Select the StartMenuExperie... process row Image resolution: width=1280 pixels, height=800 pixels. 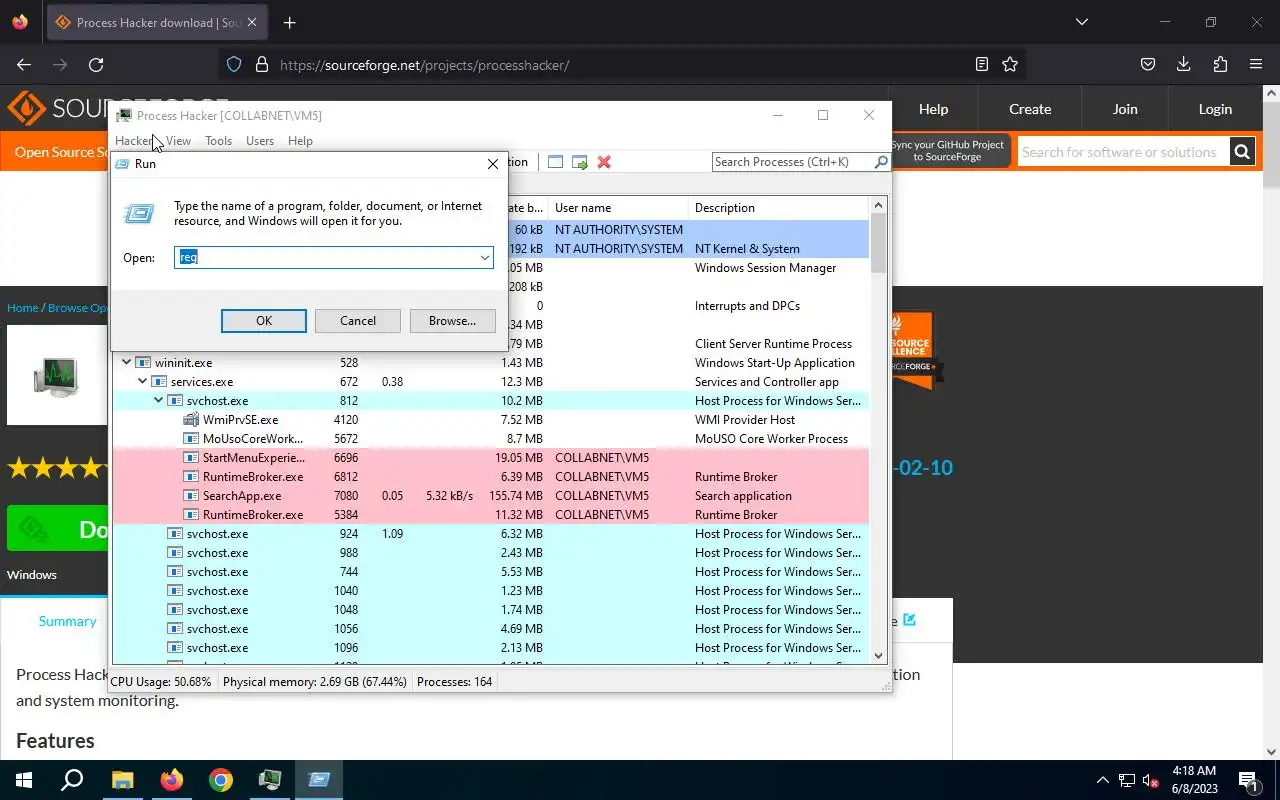click(490, 458)
